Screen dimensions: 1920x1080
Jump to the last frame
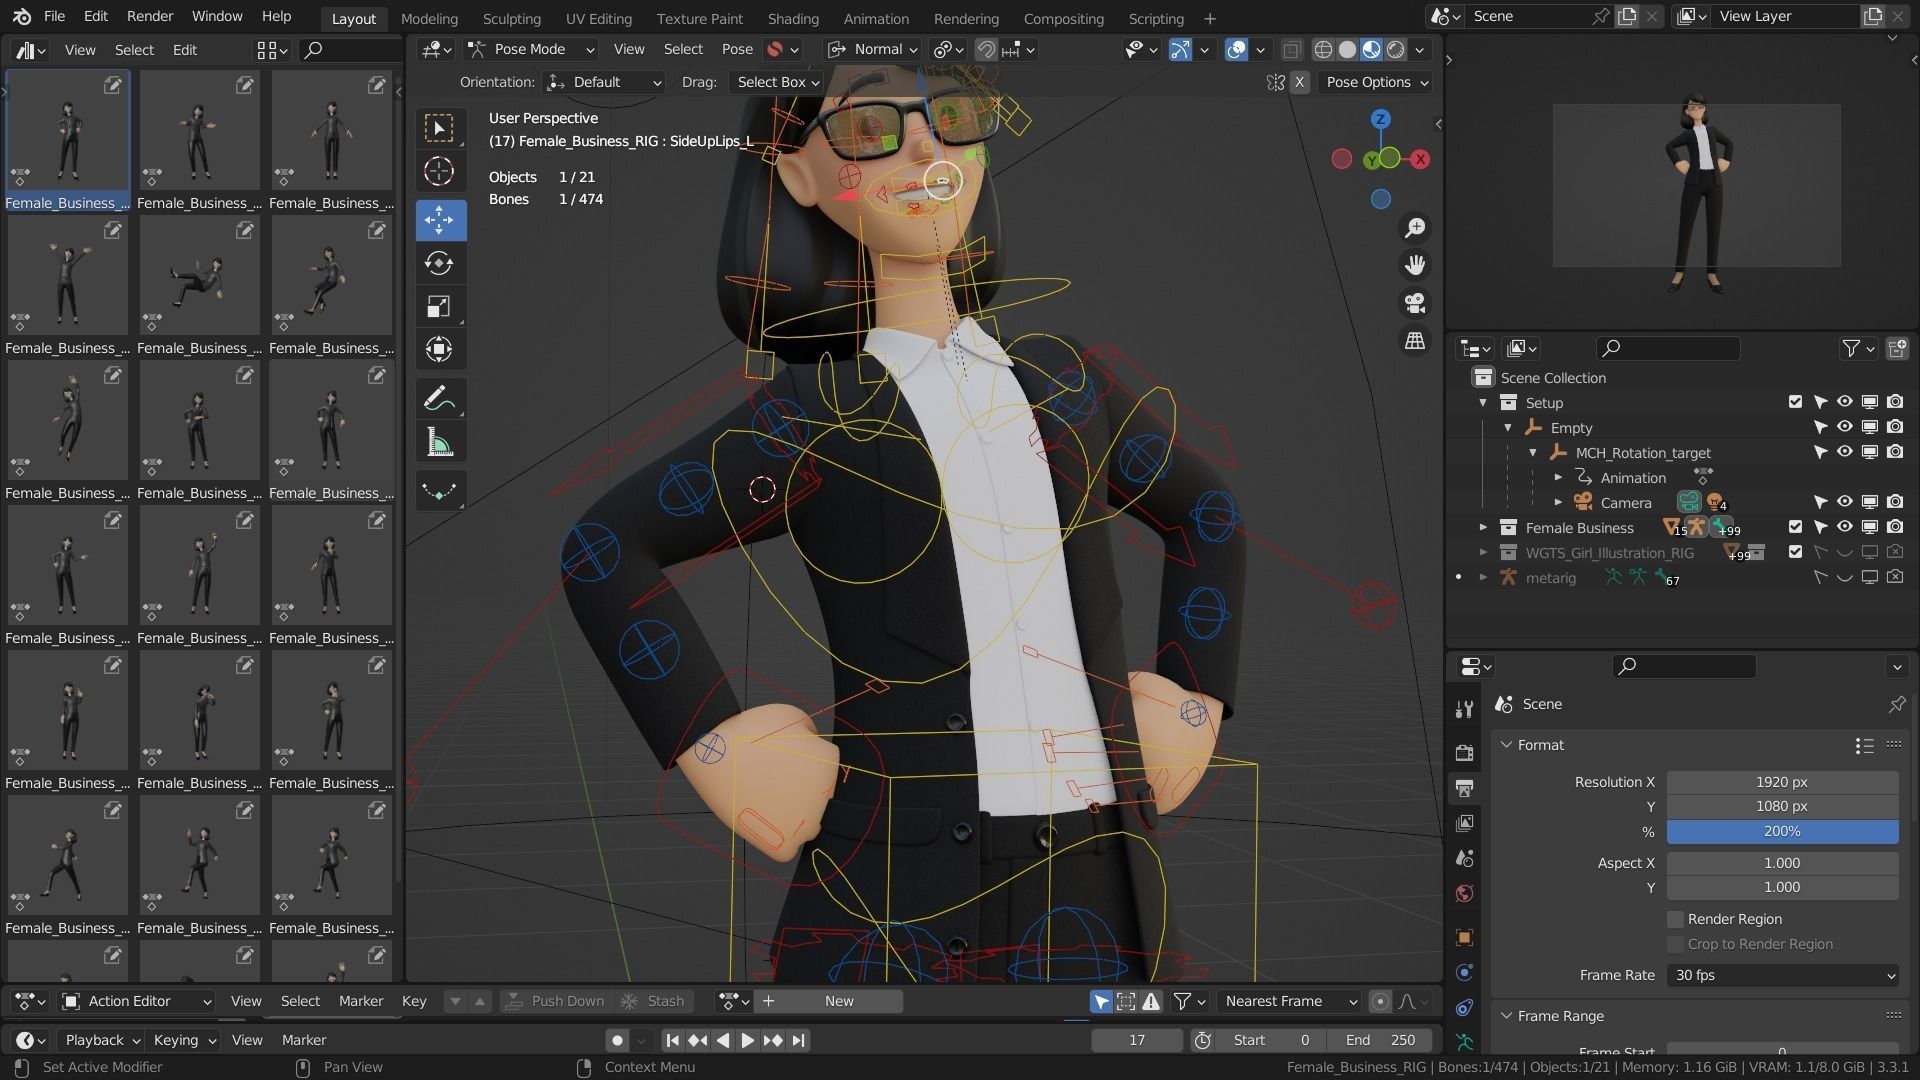[798, 1040]
